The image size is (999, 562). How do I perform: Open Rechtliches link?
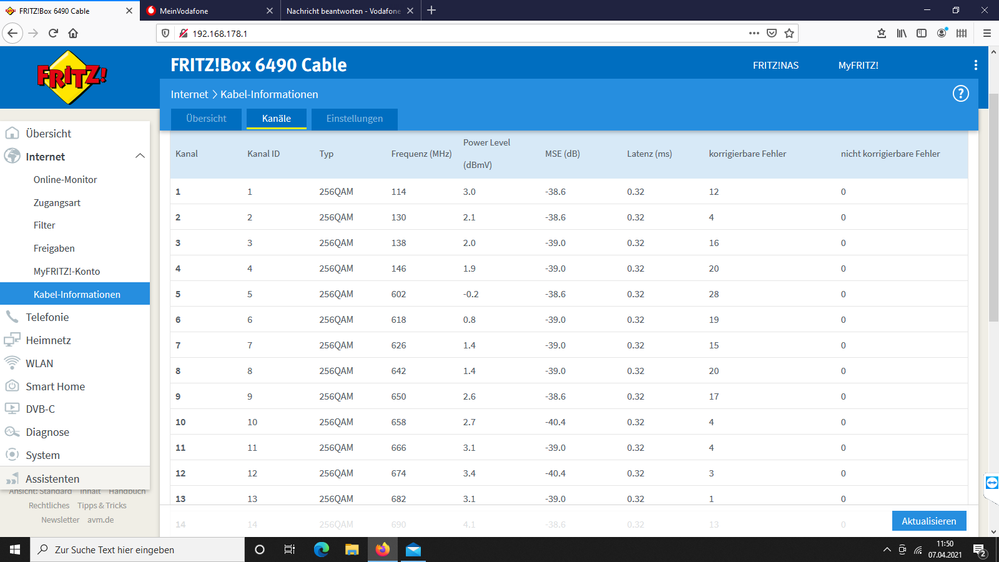(x=49, y=505)
